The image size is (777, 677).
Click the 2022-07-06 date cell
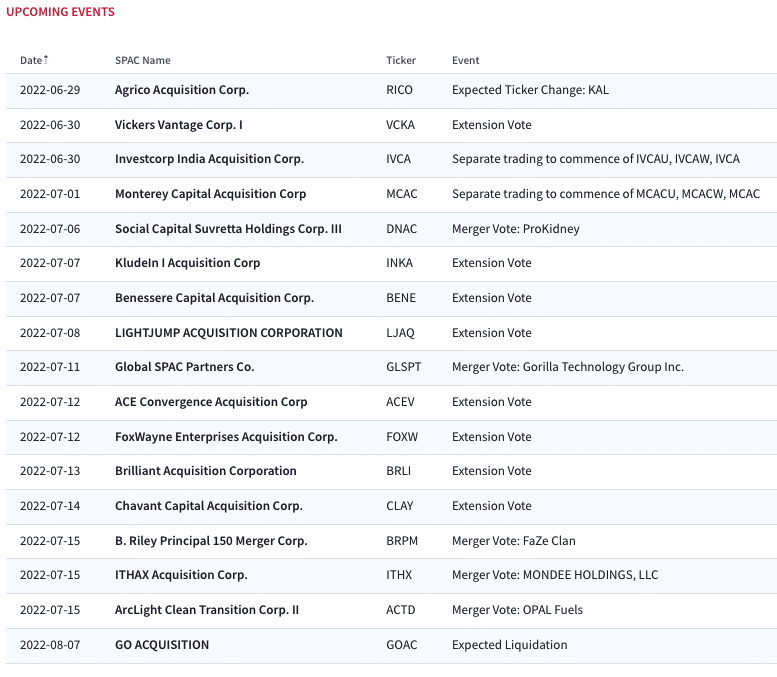(50, 229)
